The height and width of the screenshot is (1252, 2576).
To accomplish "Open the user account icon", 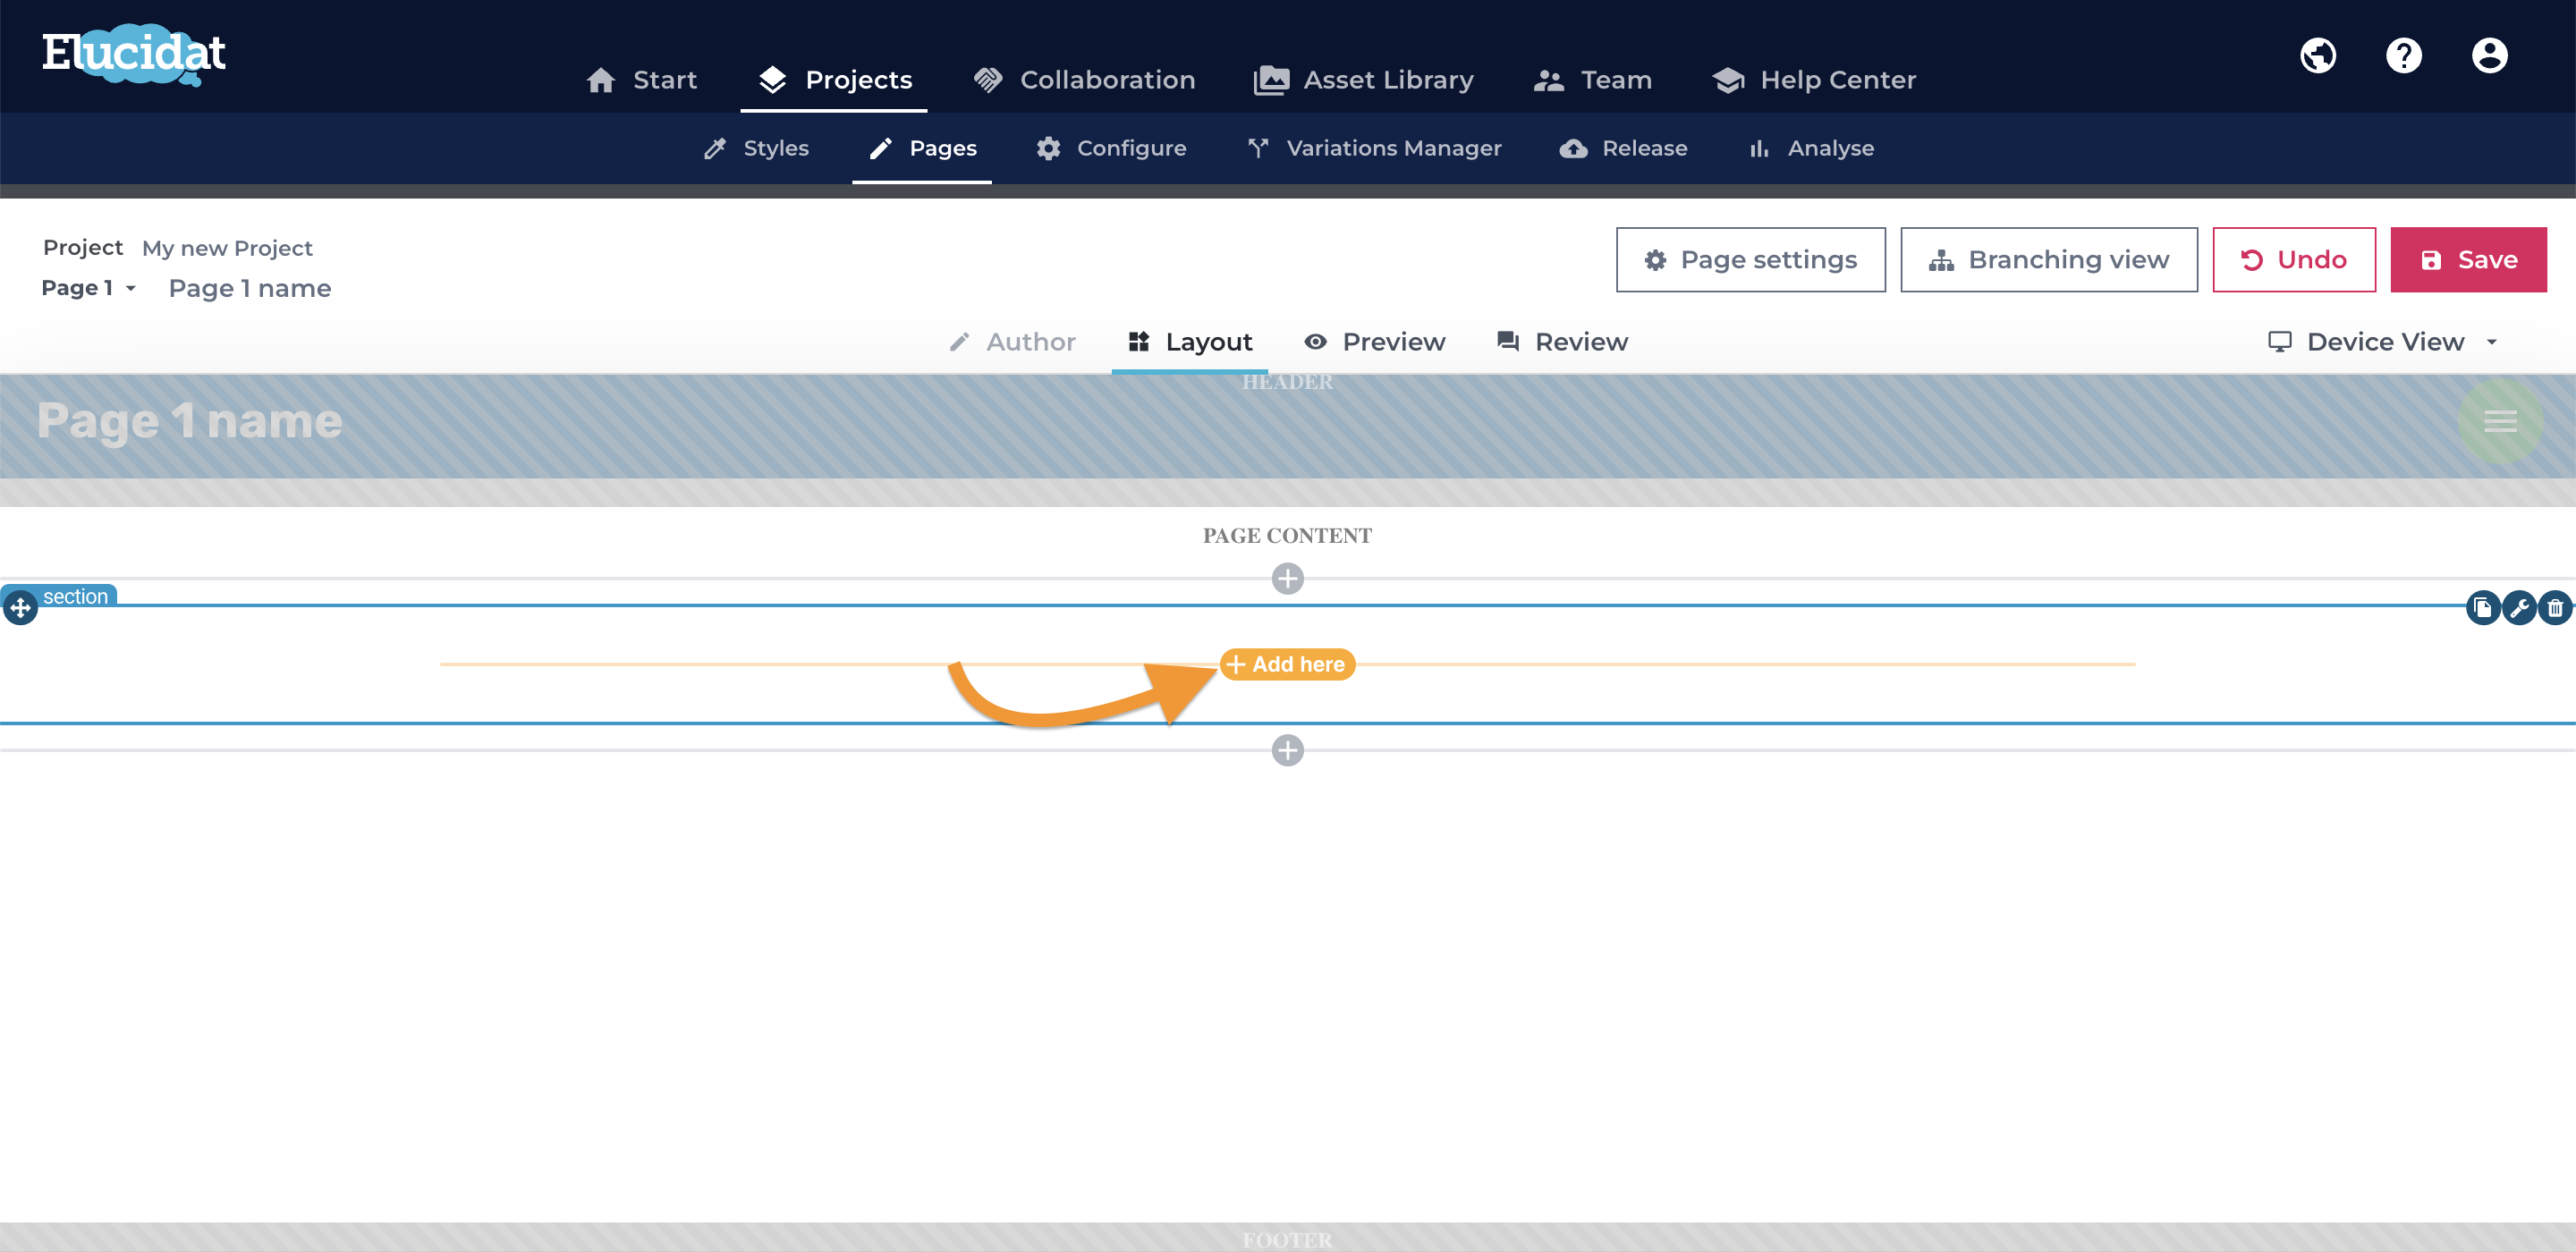I will click(2490, 55).
